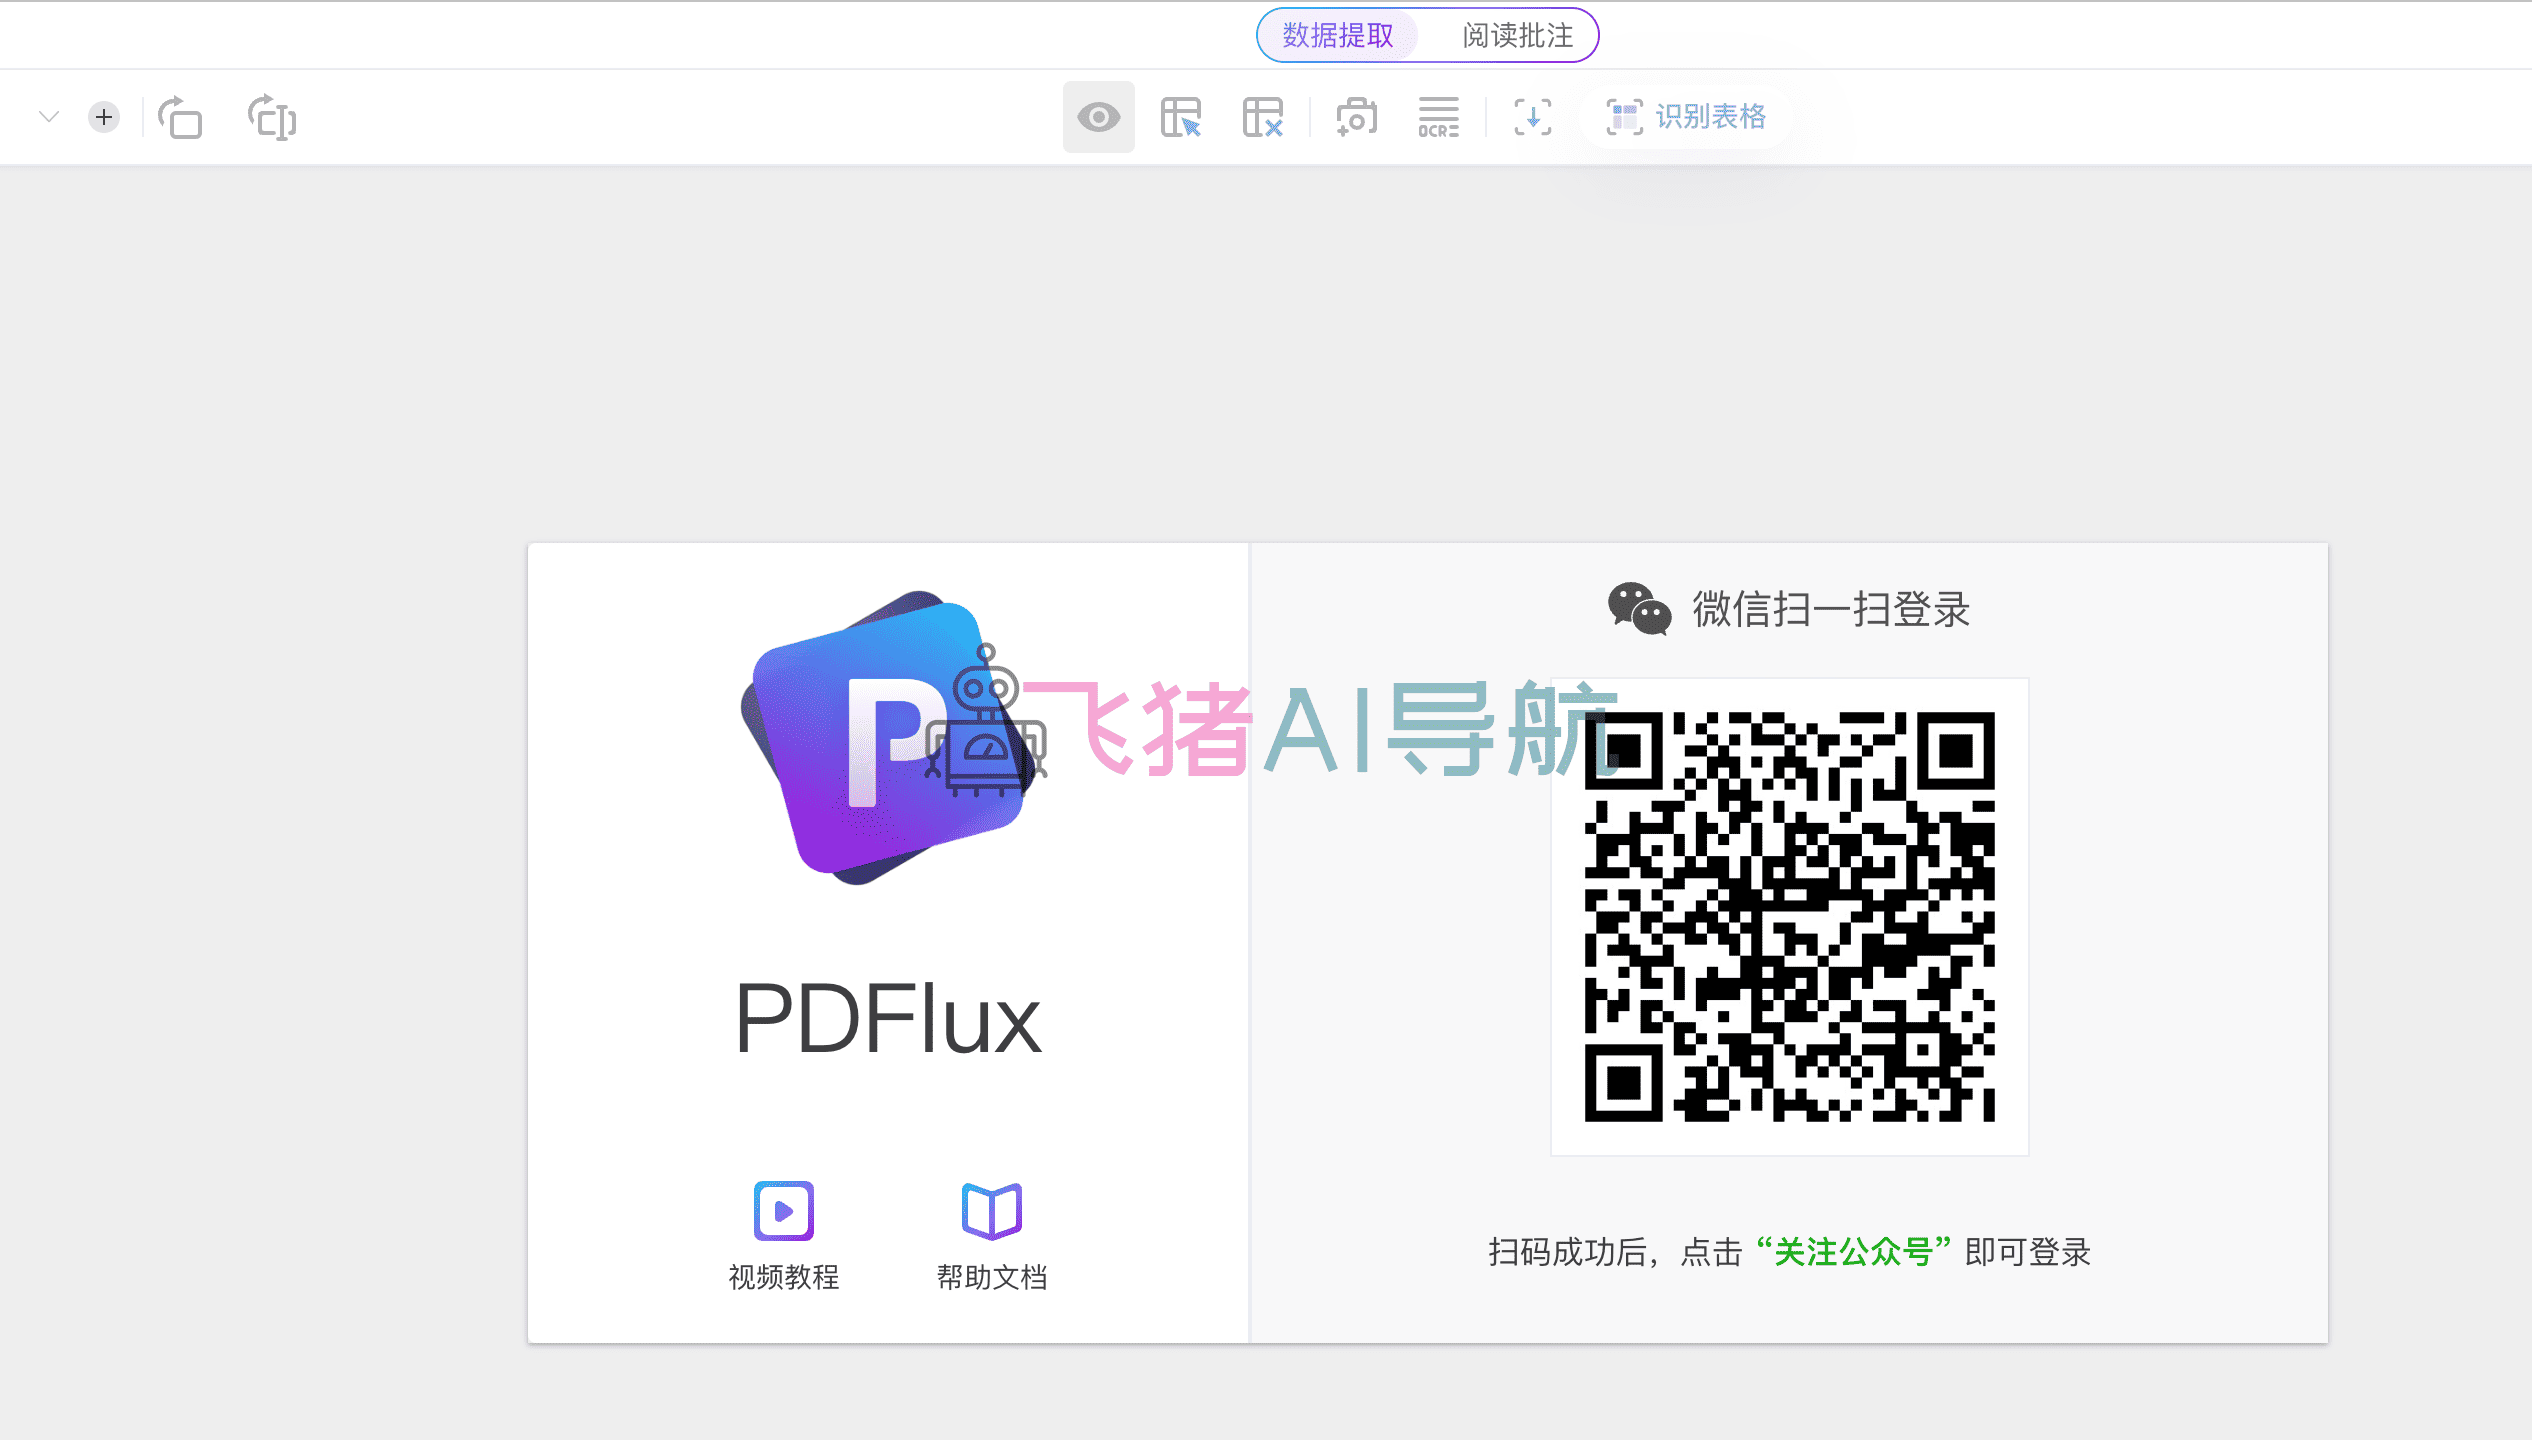Expand the chevron dropdown in the toolbar
The width and height of the screenshot is (2532, 1440).
[x=49, y=117]
